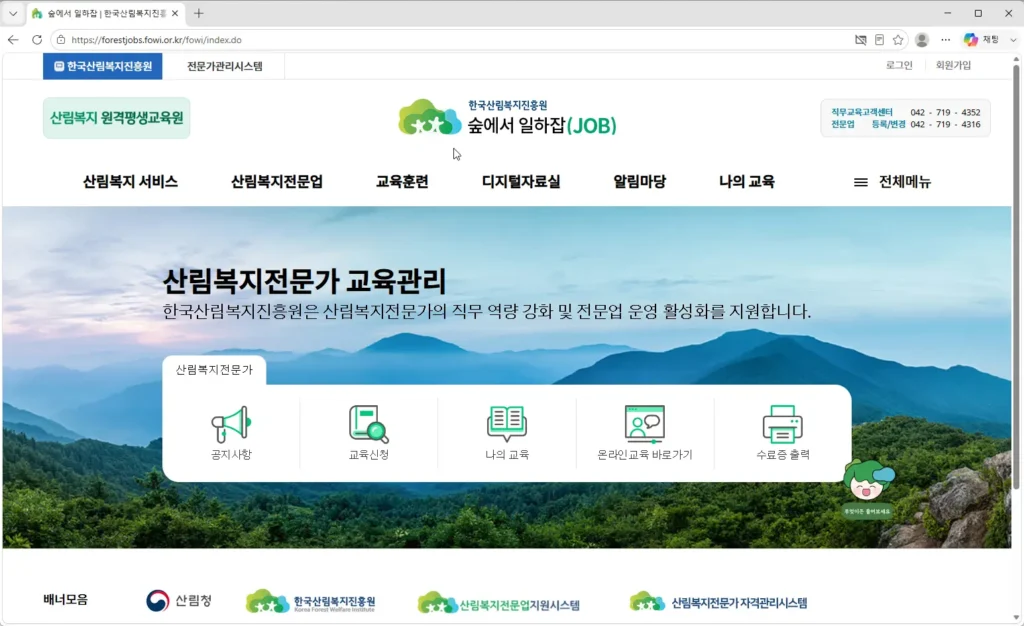Open 산림복지 원격평생교육원 banner button

point(116,118)
